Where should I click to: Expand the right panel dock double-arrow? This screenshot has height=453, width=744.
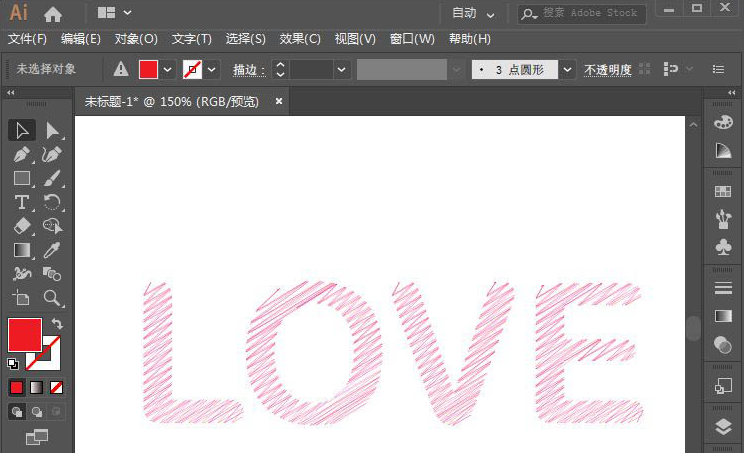tap(732, 92)
